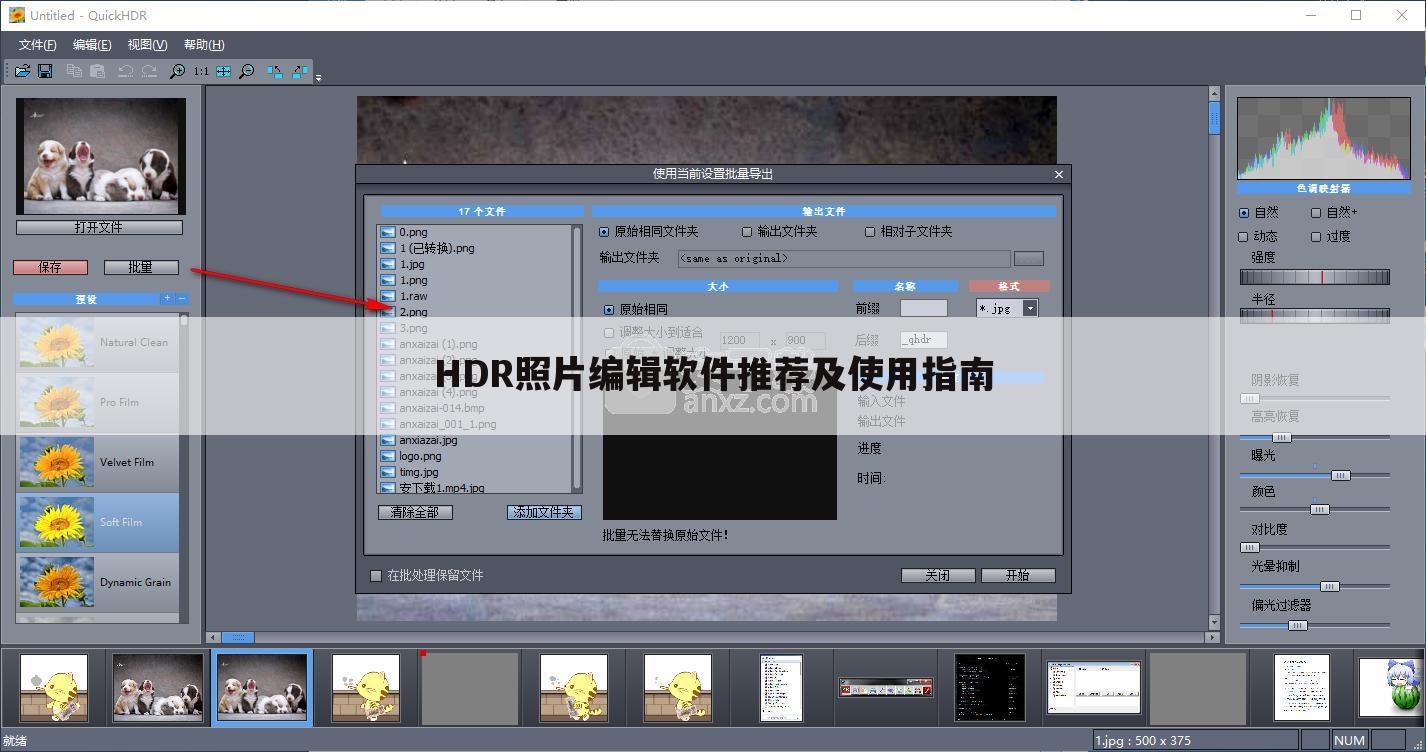Click the 关闭 button in dialog
Screen dimensions: 1426x752
tap(938, 575)
